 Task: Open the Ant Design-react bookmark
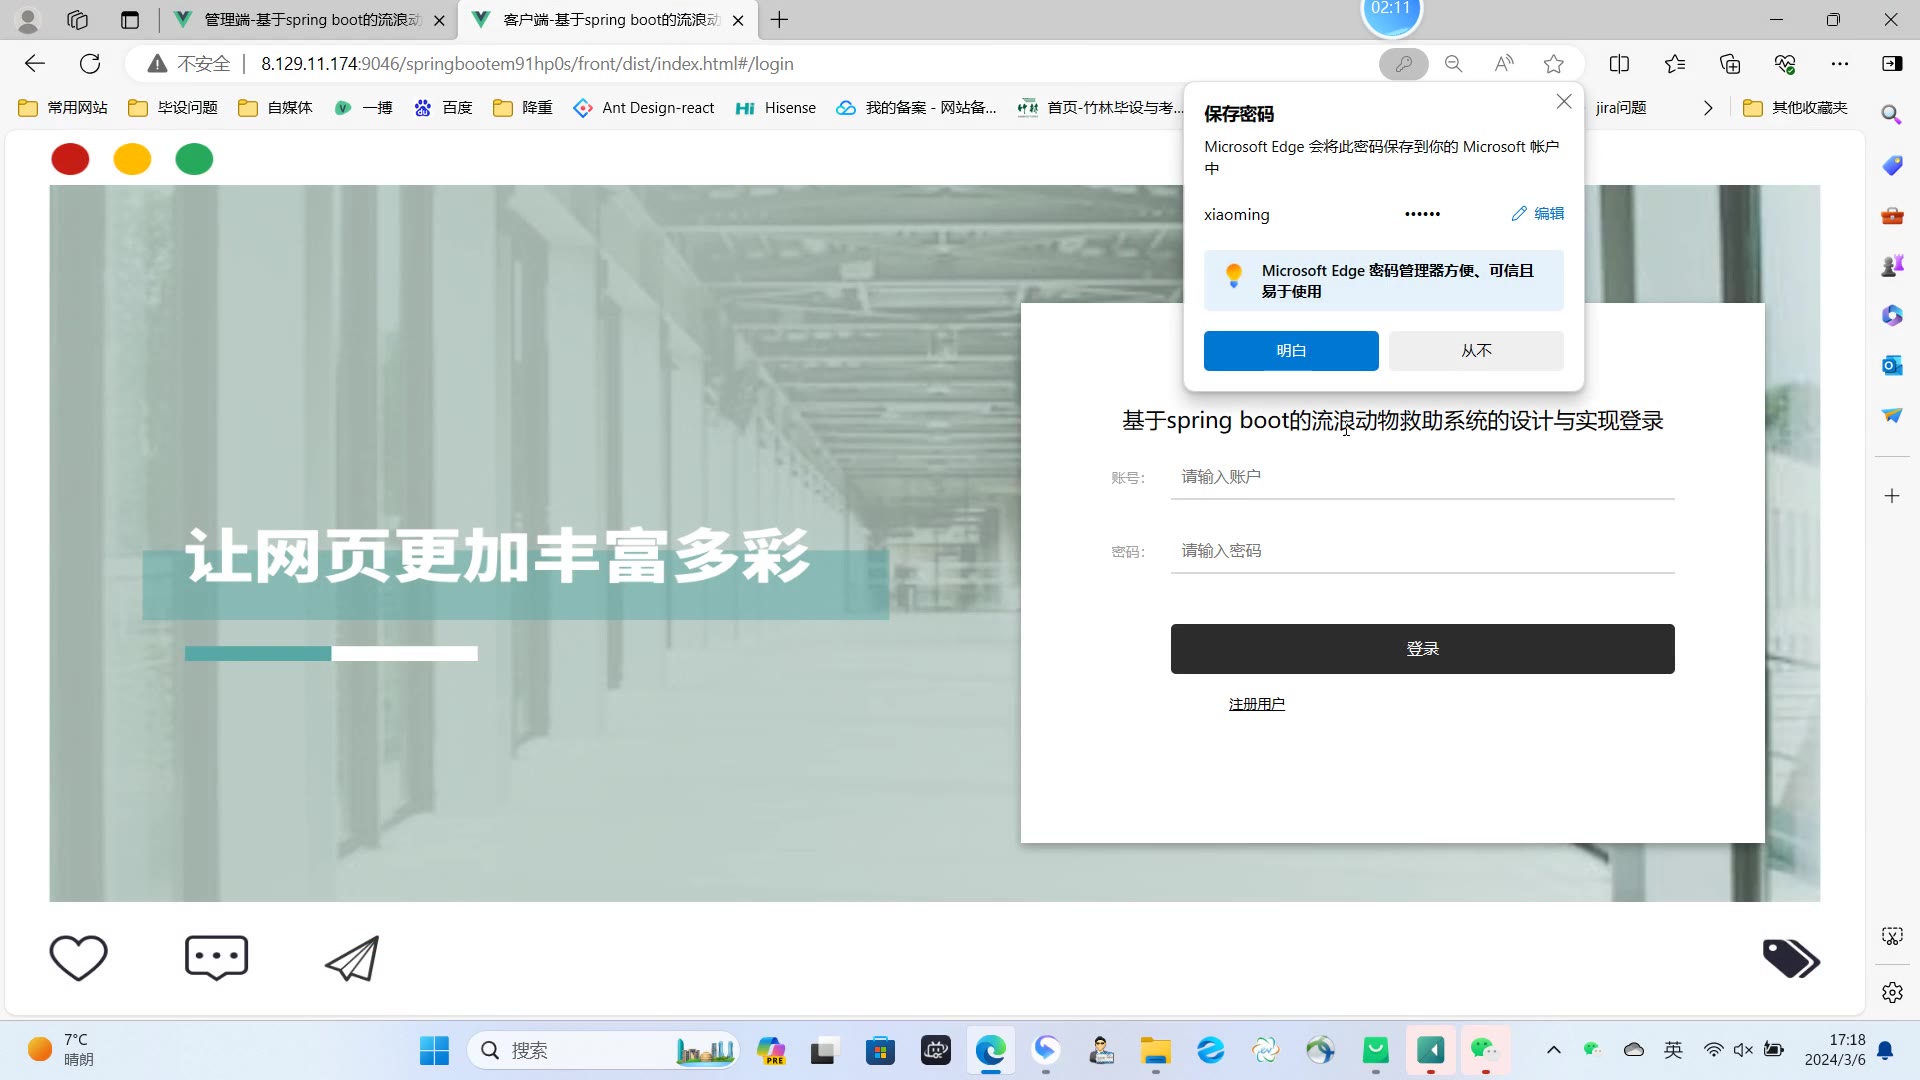coord(644,108)
